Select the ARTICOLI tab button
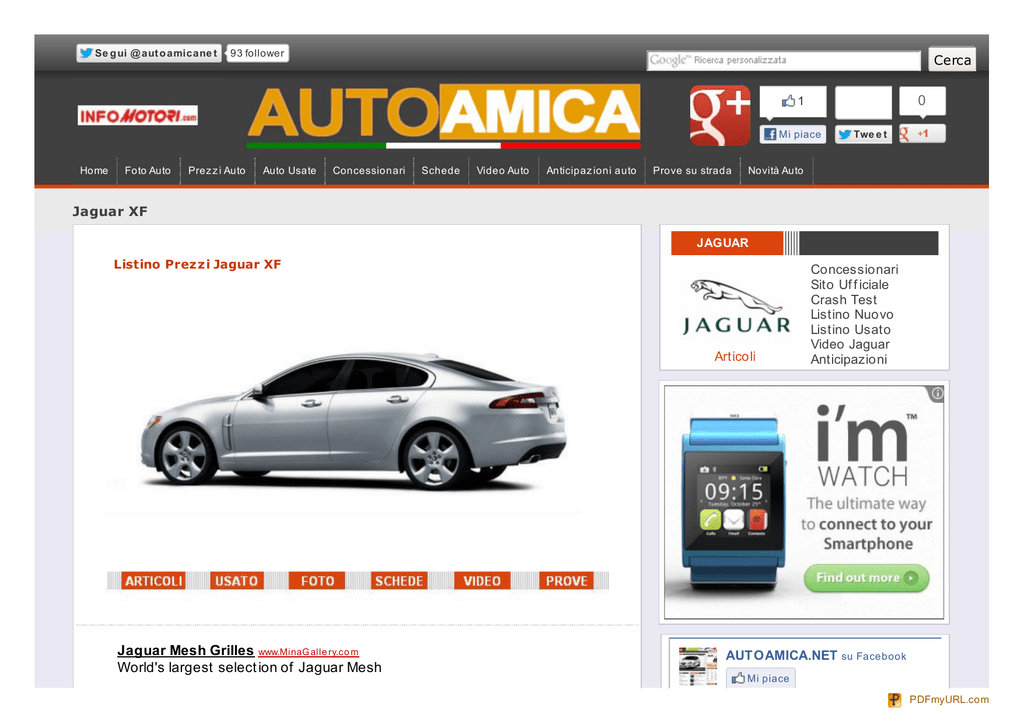 click(153, 581)
